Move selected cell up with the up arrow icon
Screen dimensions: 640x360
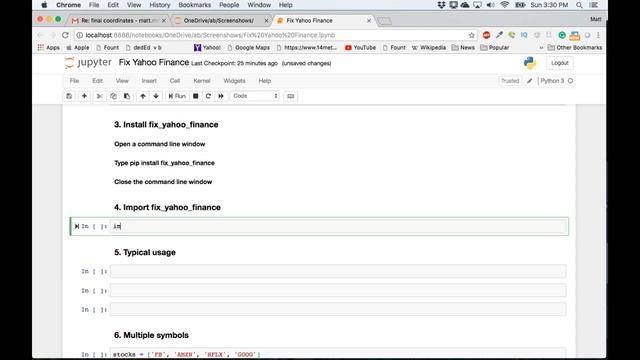[142, 96]
